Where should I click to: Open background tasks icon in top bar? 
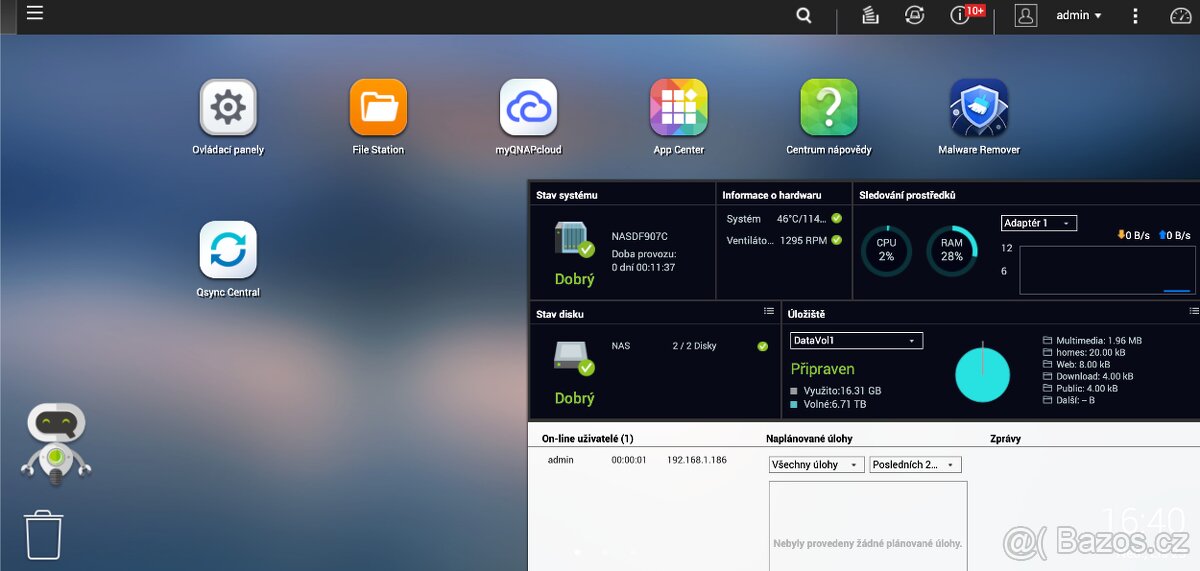pos(870,15)
